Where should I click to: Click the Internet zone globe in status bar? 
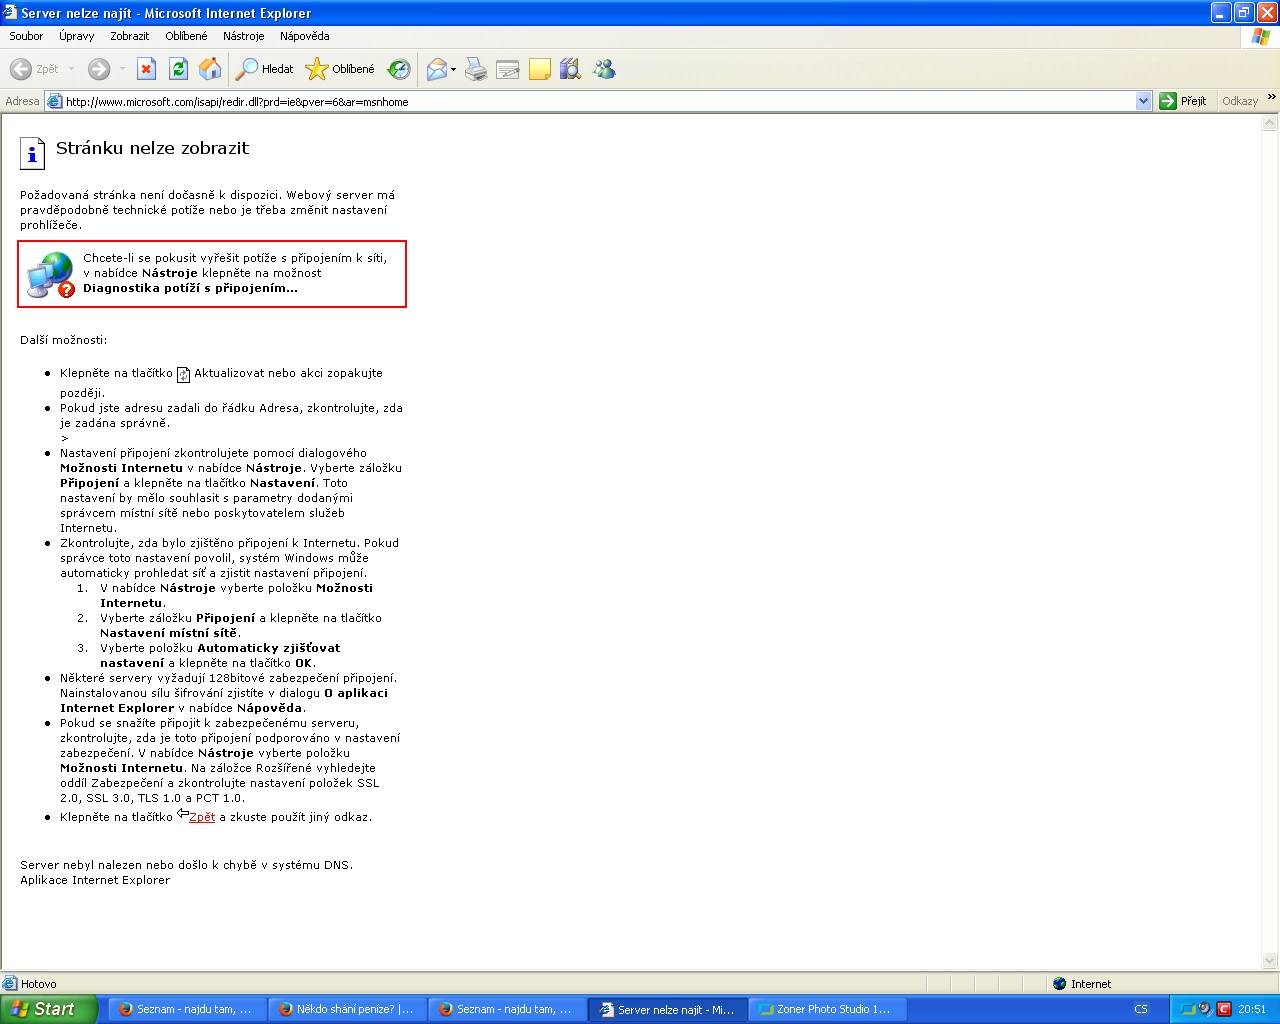[x=1060, y=984]
